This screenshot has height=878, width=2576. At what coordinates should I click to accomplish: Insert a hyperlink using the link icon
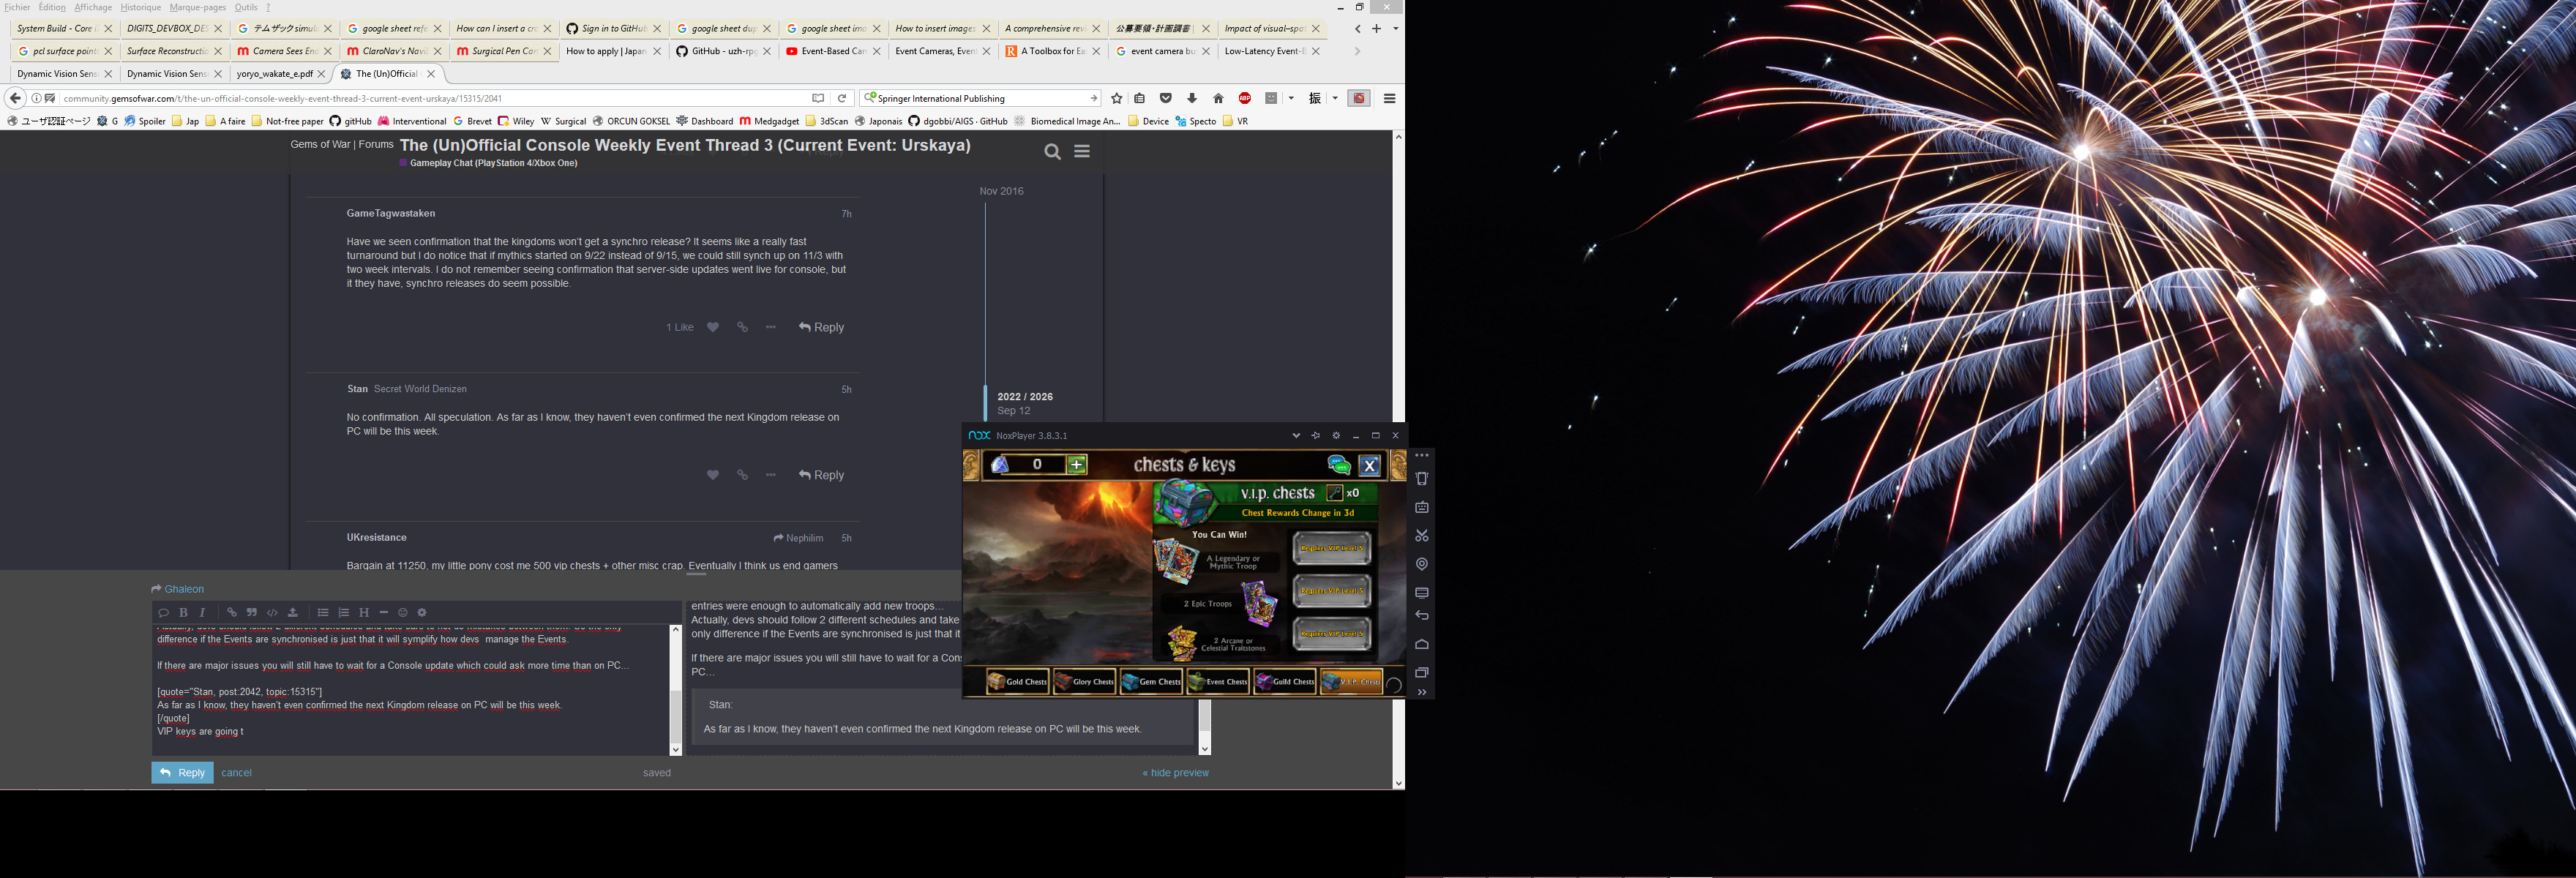(x=232, y=612)
